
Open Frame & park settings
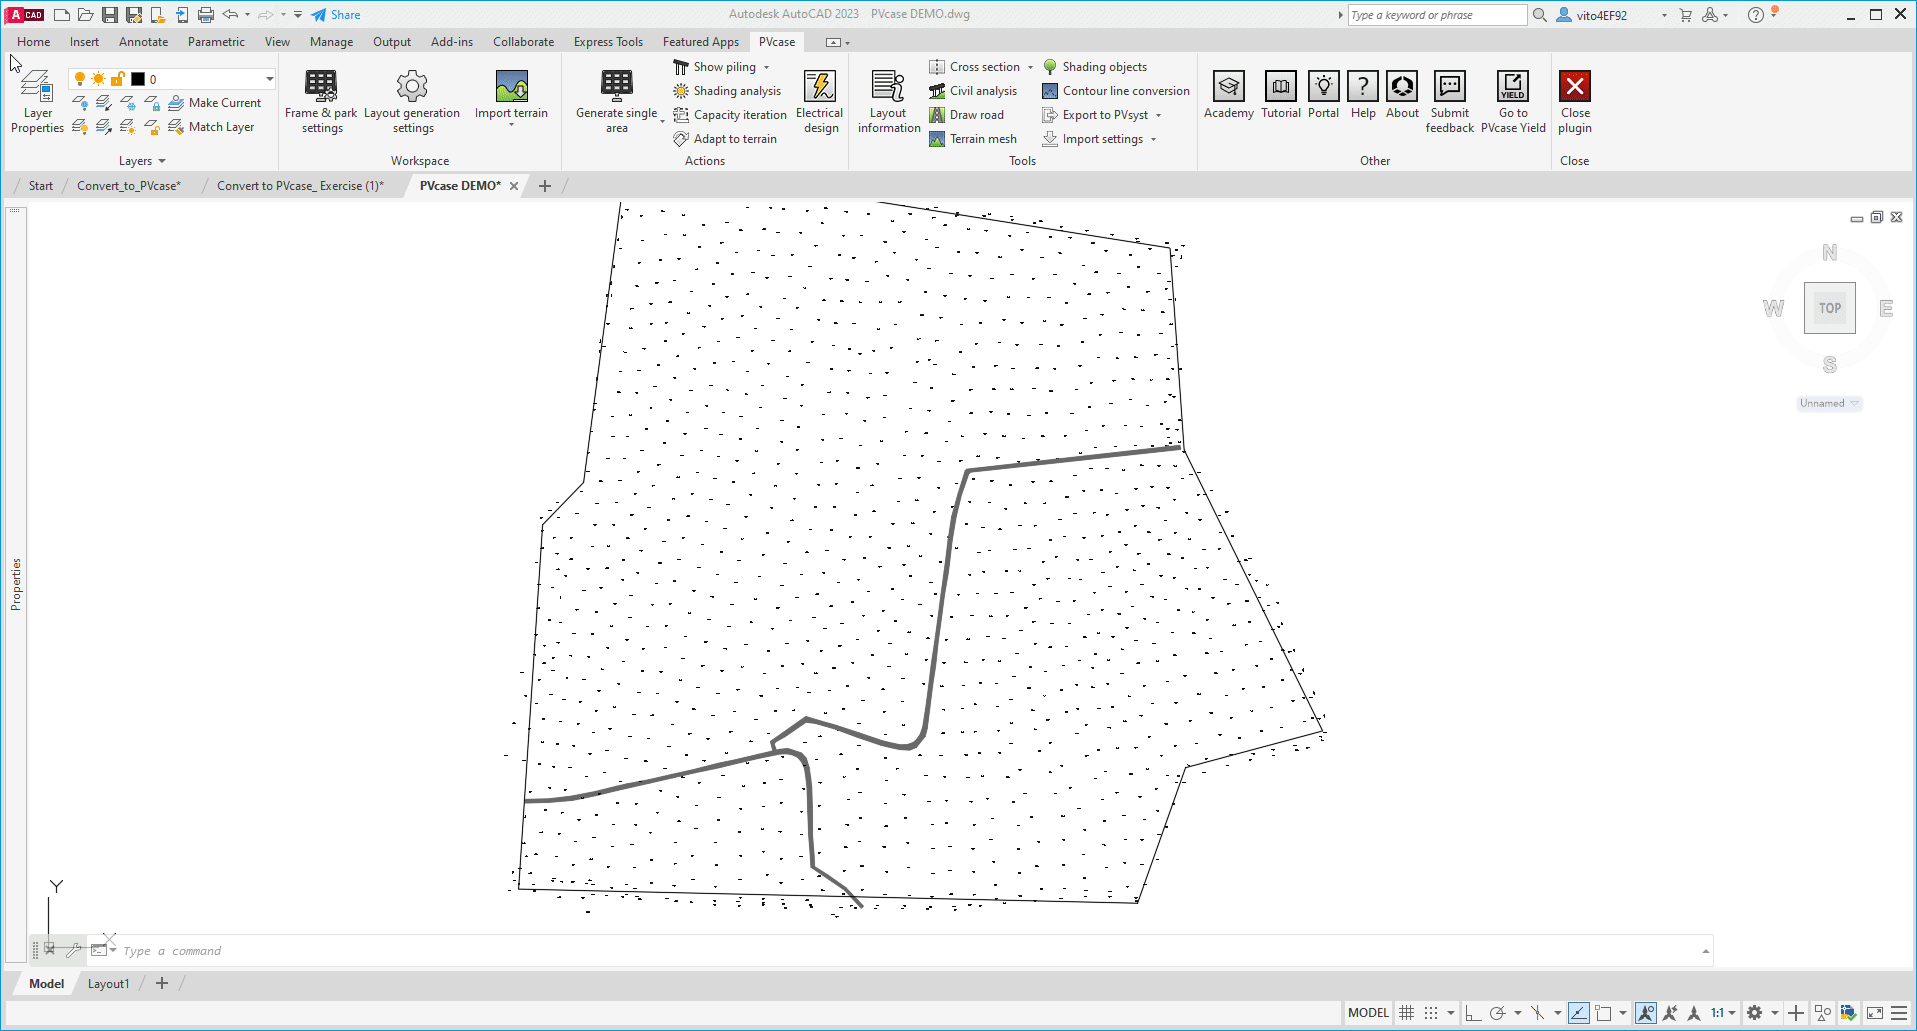coord(321,101)
